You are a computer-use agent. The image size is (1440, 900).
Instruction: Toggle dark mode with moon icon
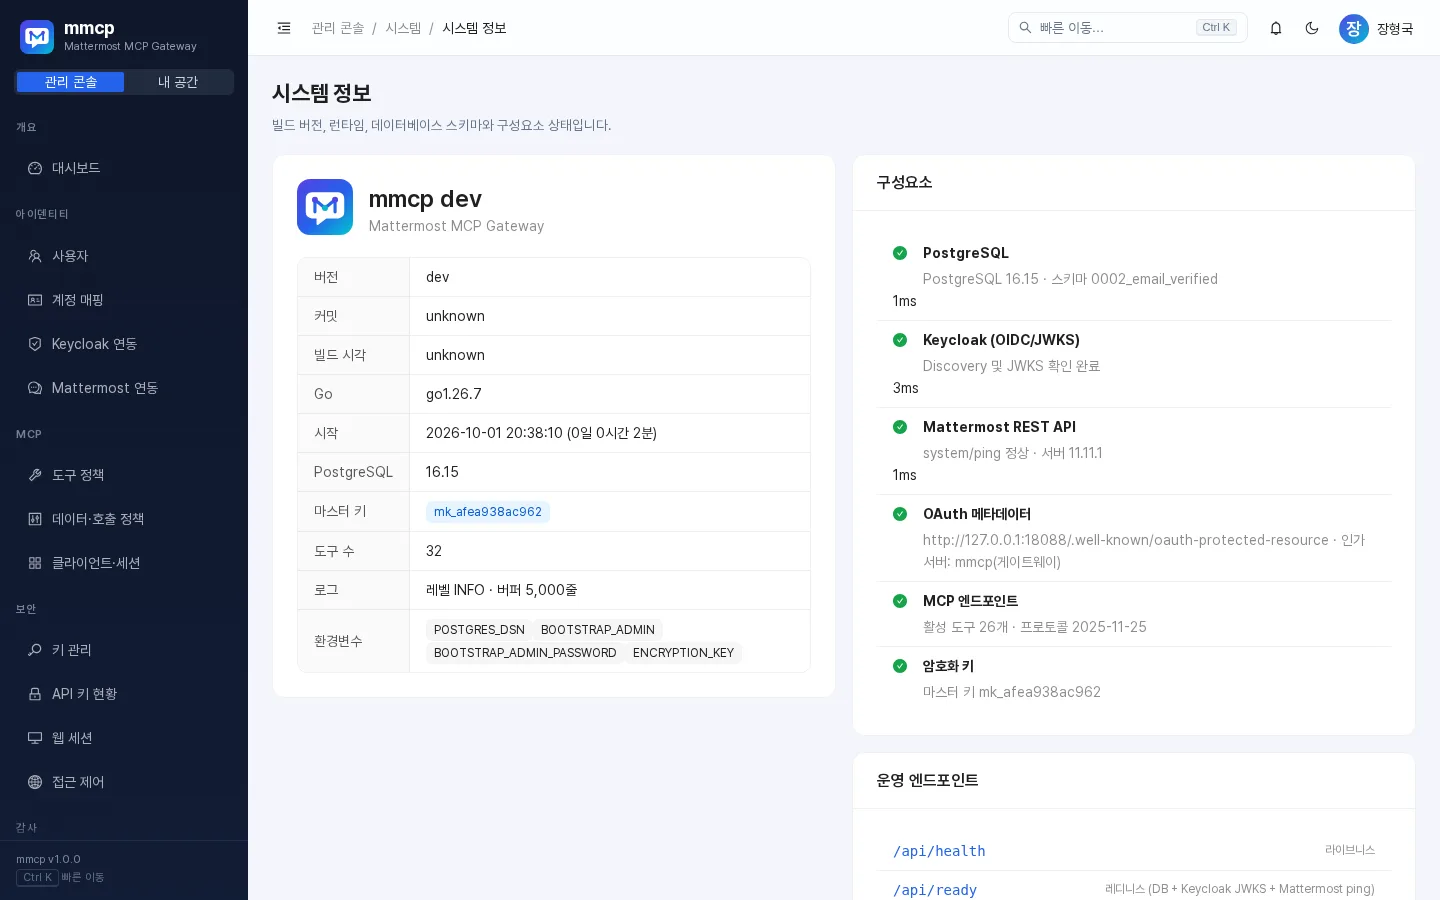1312,28
